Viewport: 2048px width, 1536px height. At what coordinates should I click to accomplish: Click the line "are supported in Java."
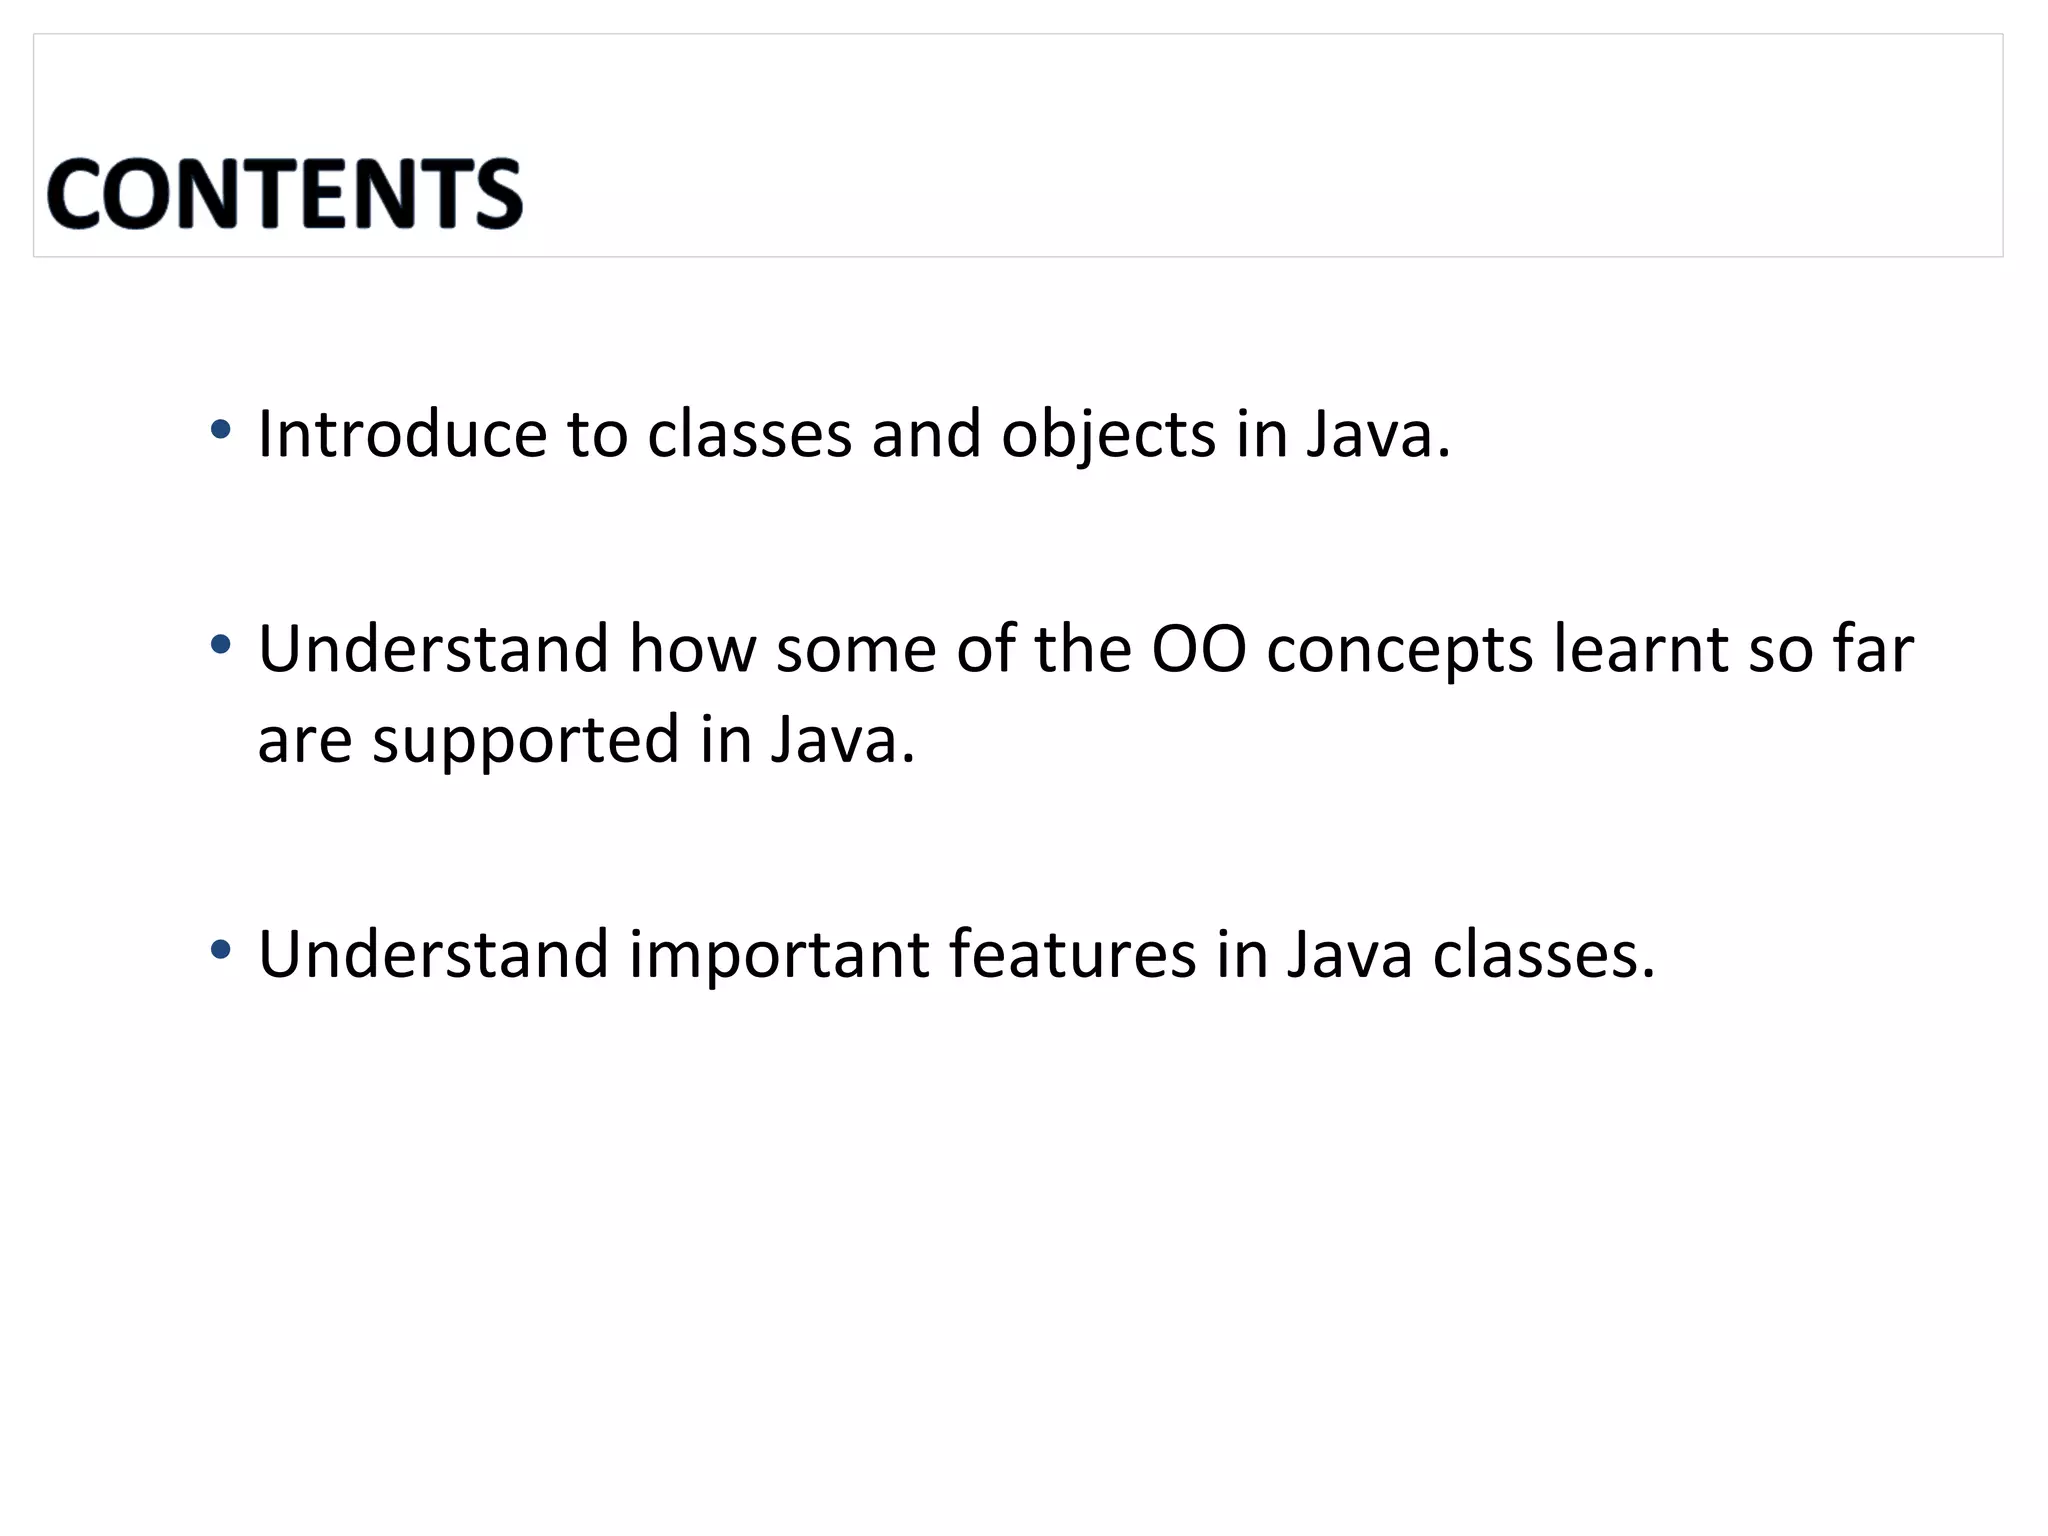pyautogui.click(x=586, y=741)
